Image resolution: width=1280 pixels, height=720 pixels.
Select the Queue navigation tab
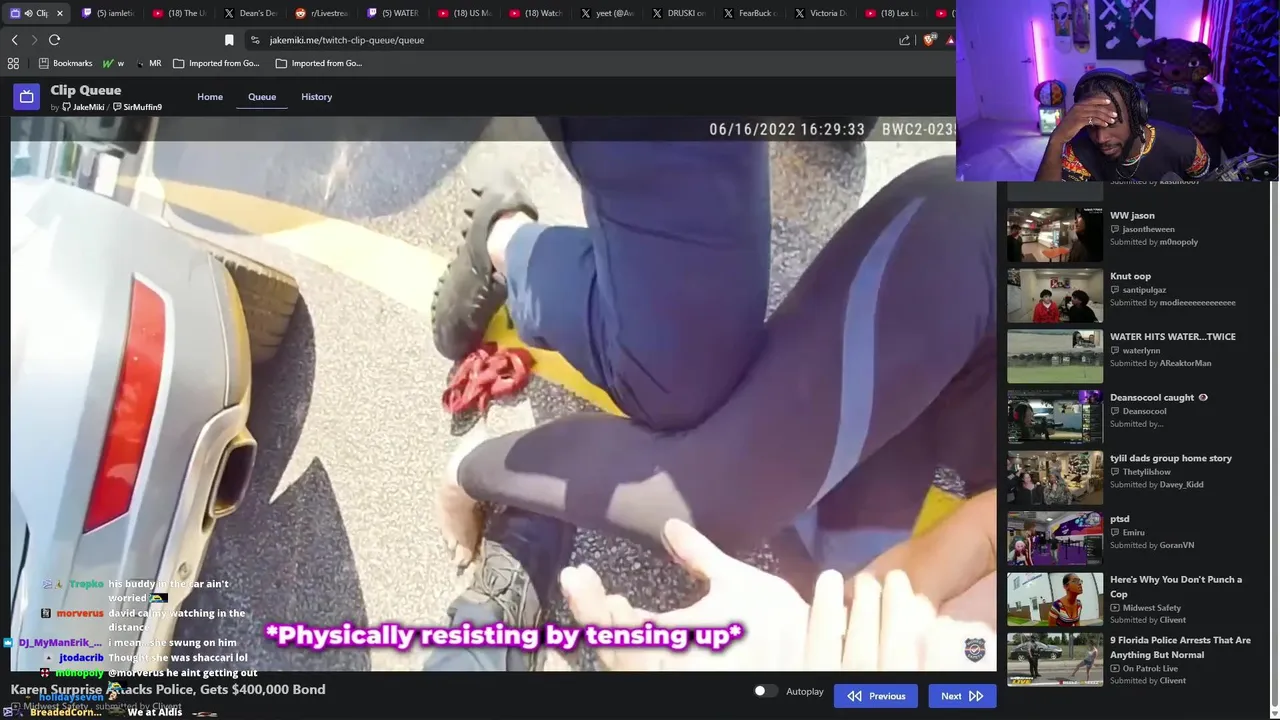tap(262, 97)
